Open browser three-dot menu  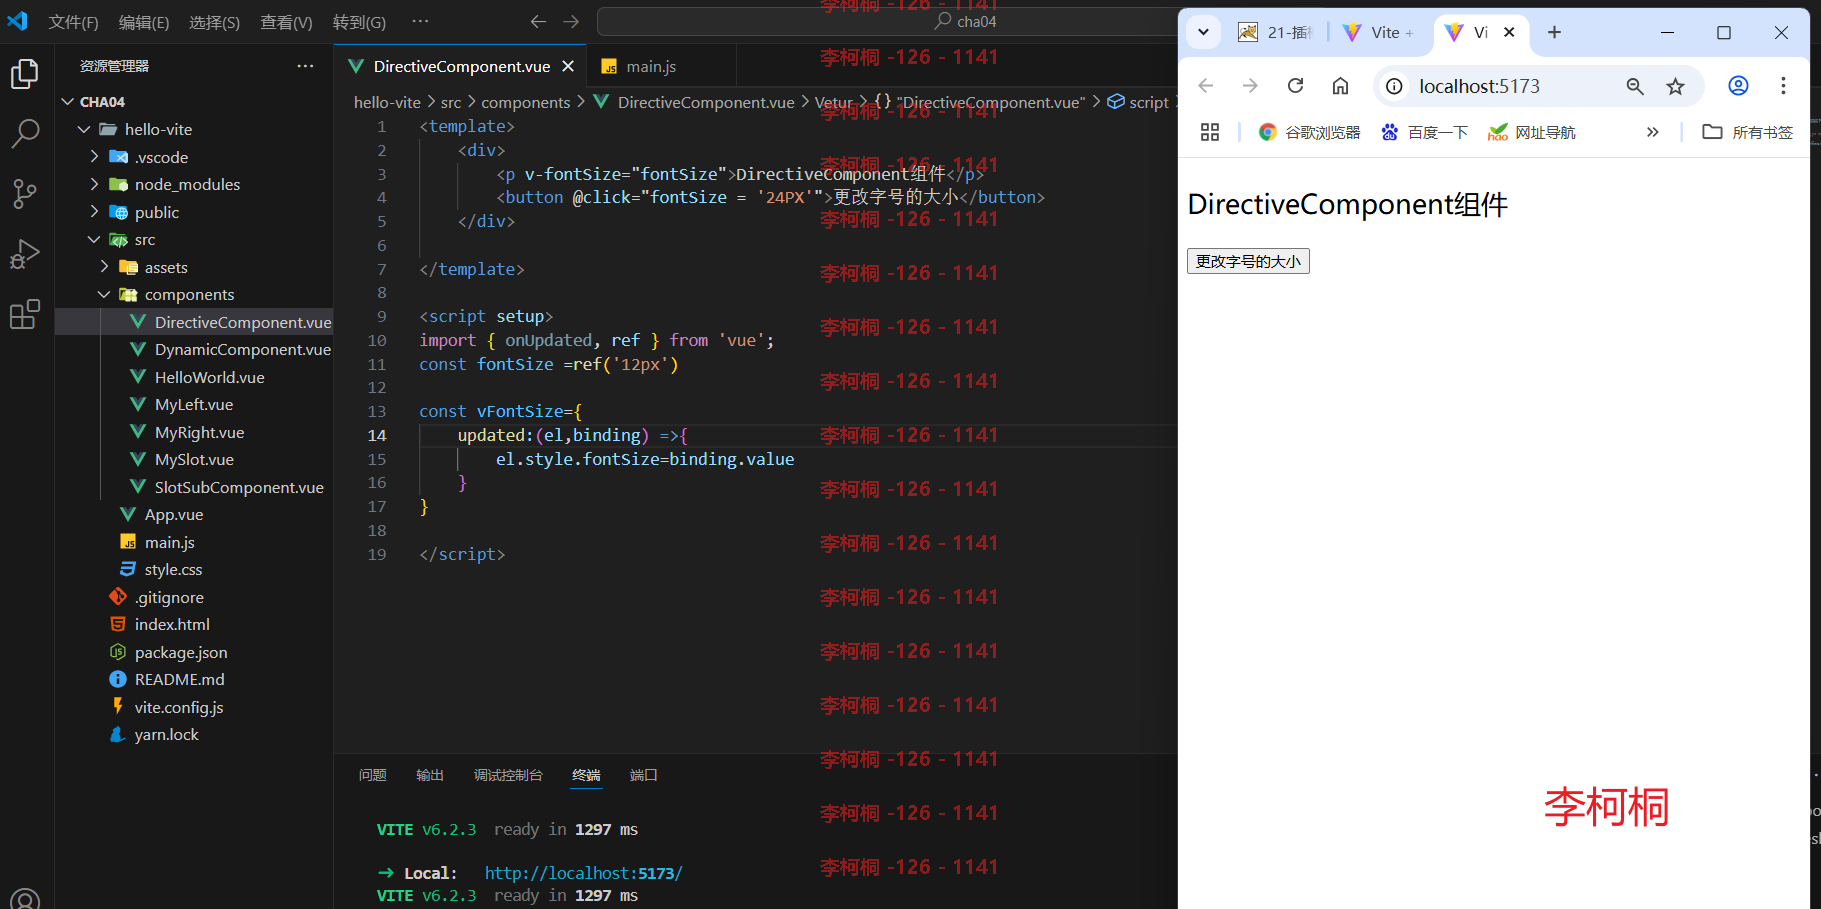click(1783, 86)
